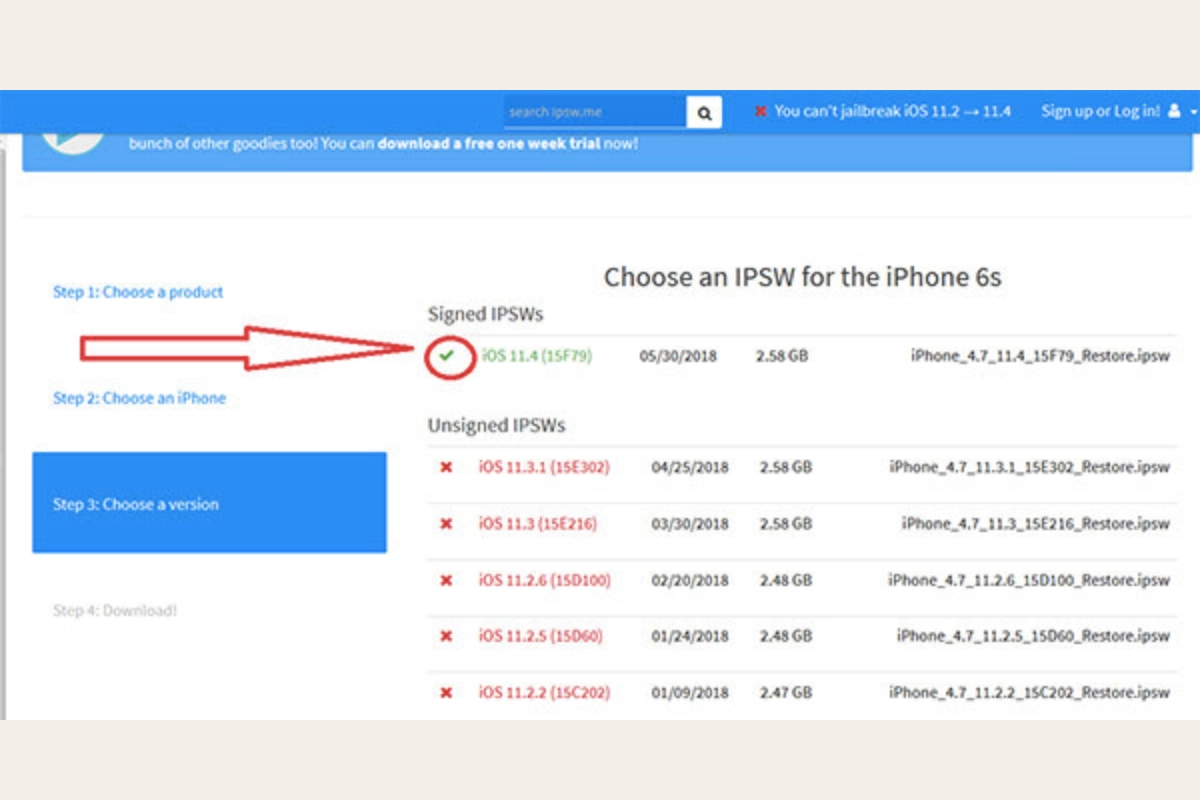Click the user account profile icon
This screenshot has width=1200, height=800.
pos(1174,111)
